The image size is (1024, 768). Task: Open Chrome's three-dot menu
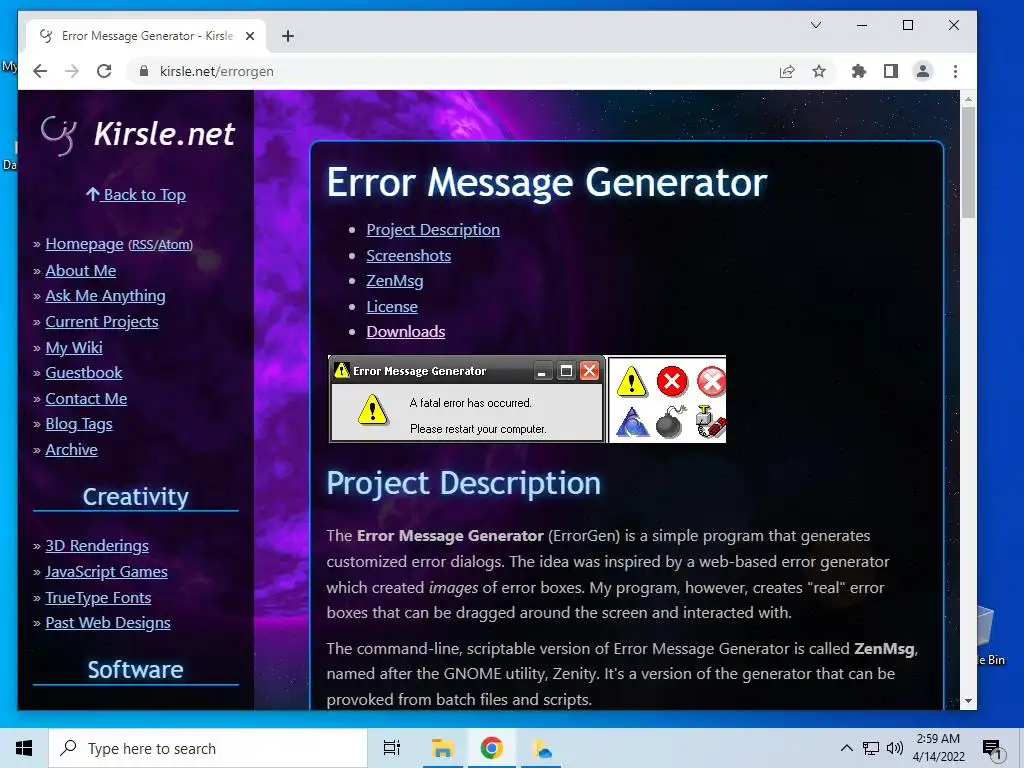tap(955, 71)
